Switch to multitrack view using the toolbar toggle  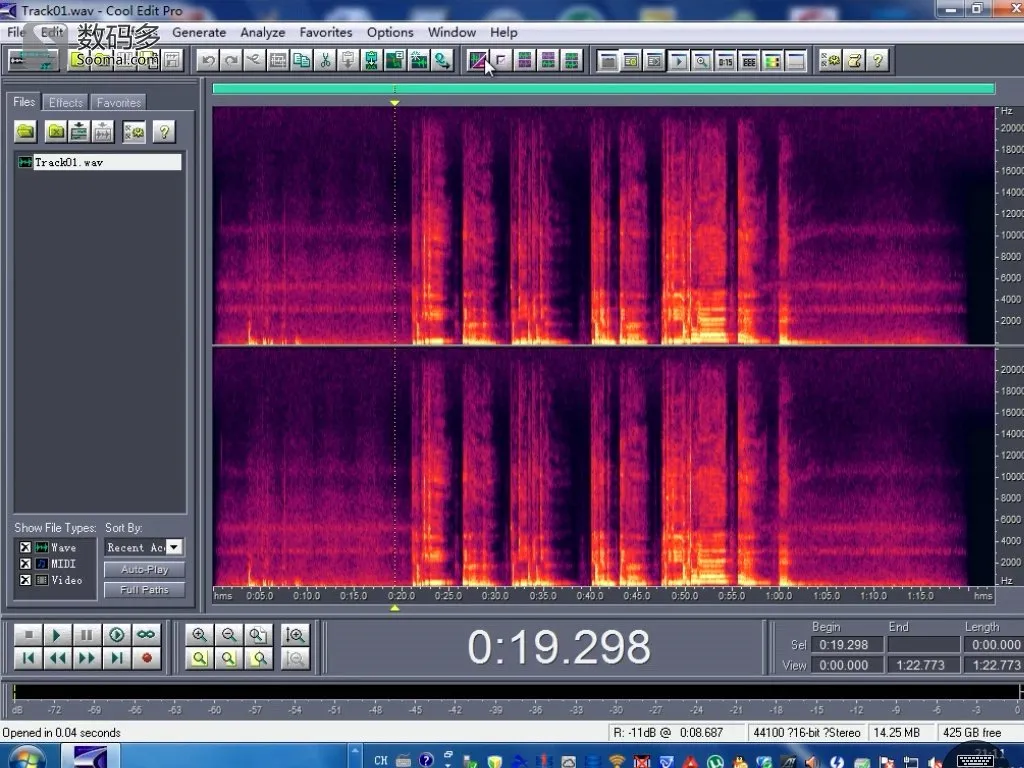(x=33, y=61)
